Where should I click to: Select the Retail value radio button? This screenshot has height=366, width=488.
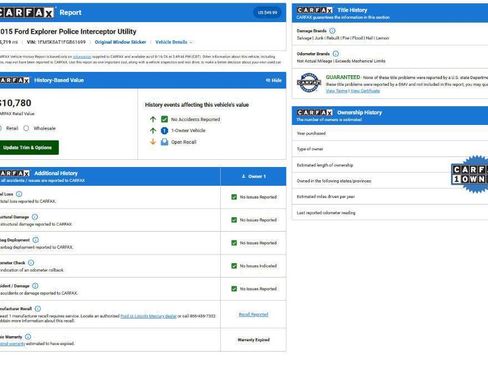pos(0,128)
